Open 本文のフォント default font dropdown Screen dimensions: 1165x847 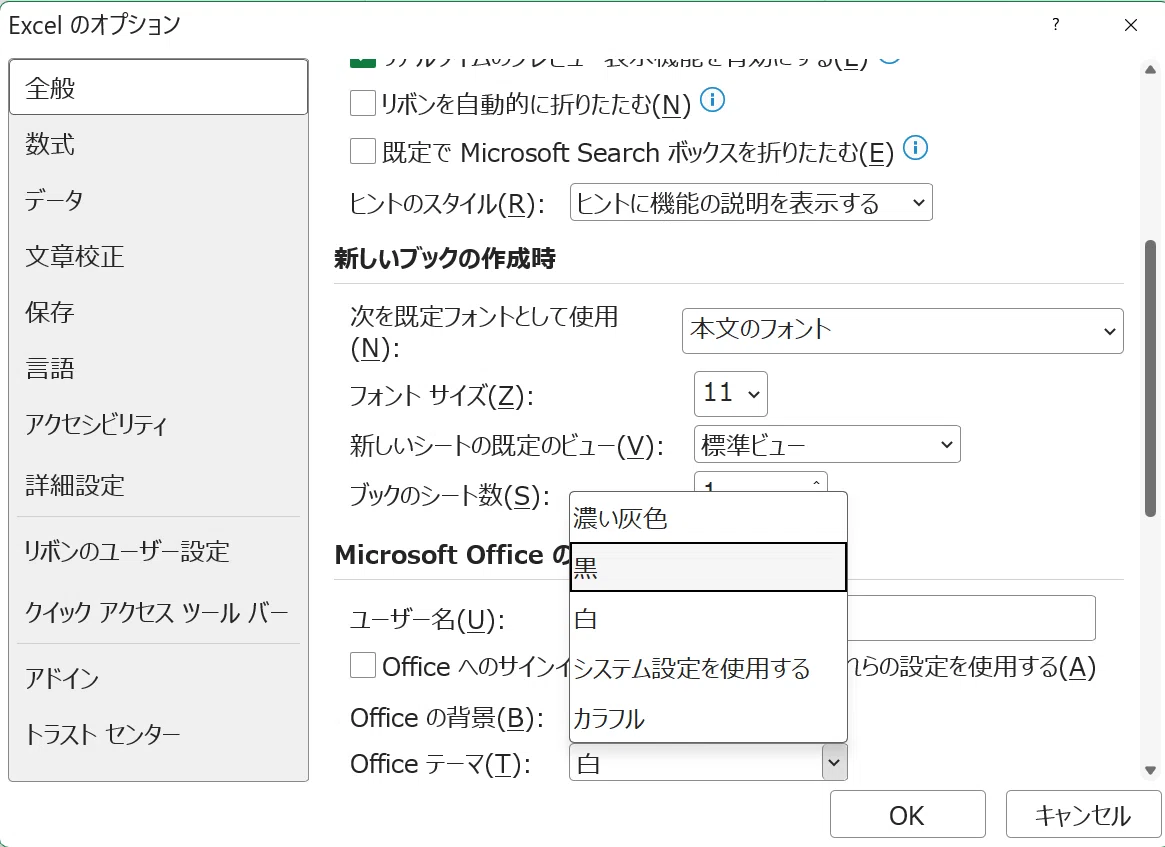(902, 331)
